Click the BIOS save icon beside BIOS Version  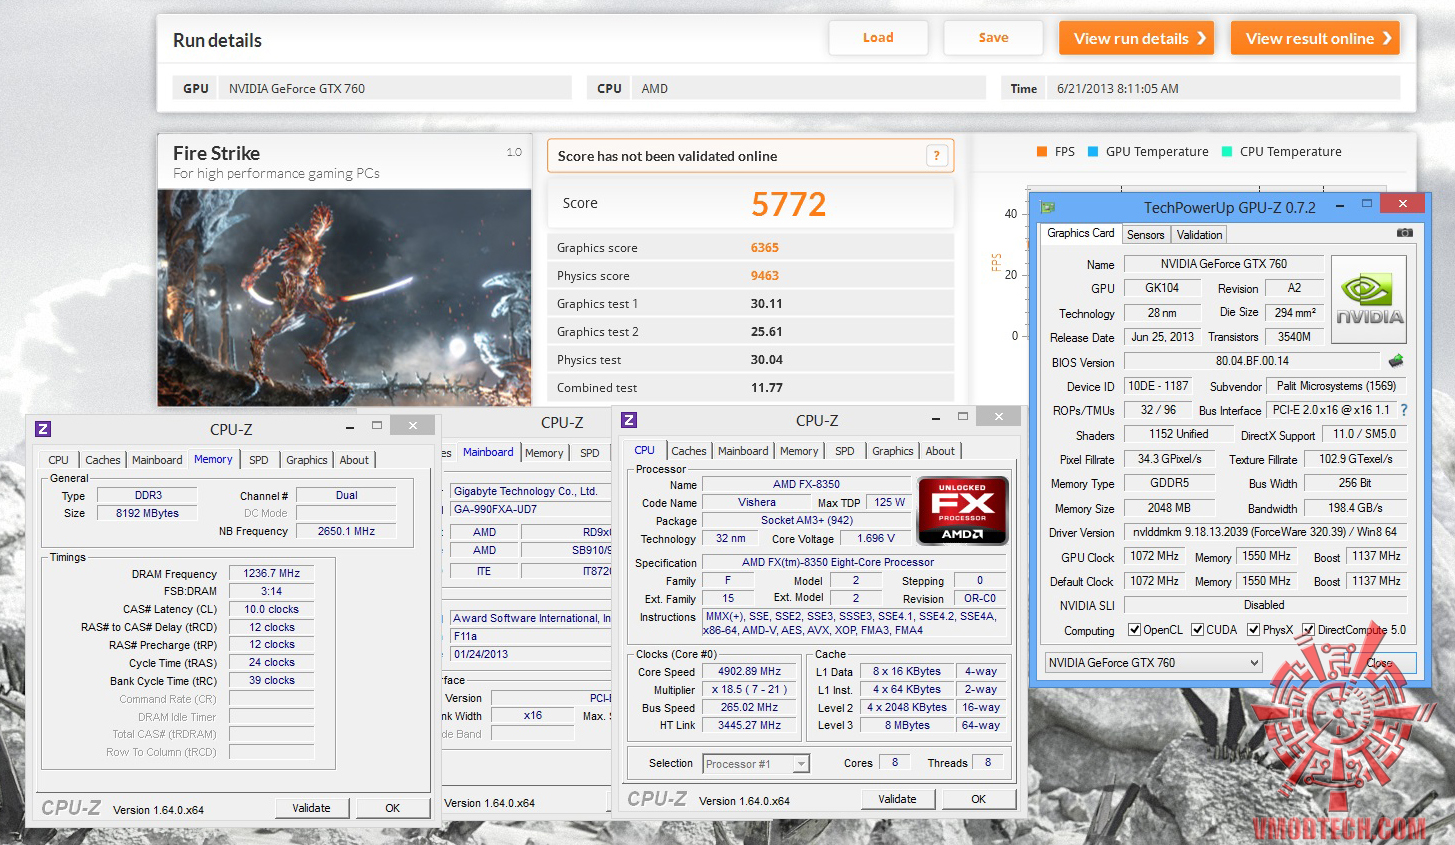1396,360
